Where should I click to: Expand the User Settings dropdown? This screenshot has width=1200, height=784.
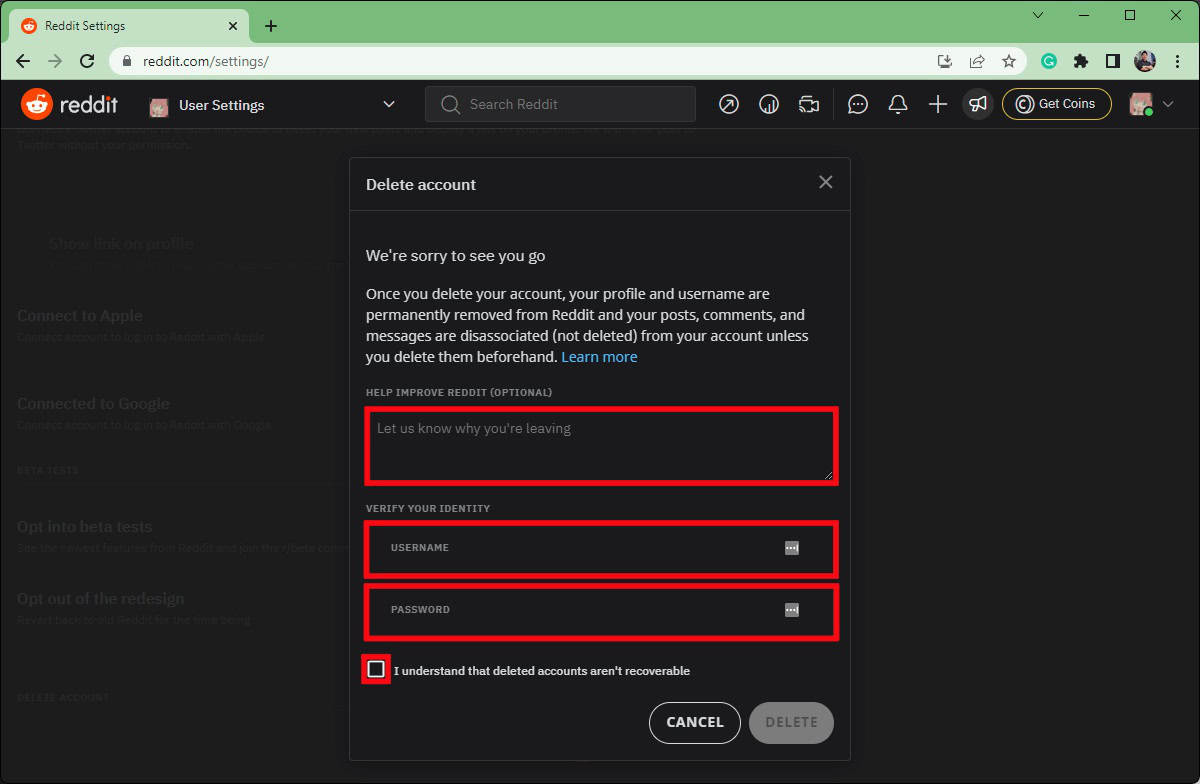click(389, 104)
